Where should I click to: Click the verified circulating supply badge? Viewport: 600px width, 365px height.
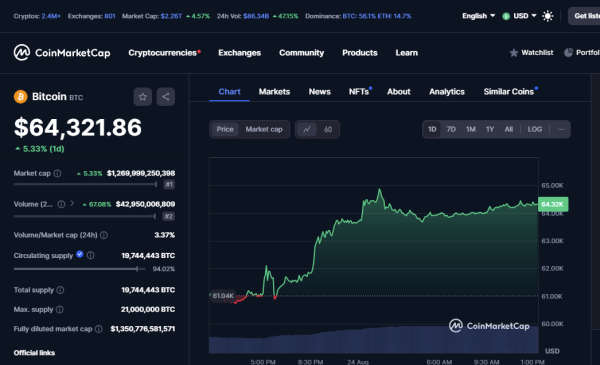(80, 254)
